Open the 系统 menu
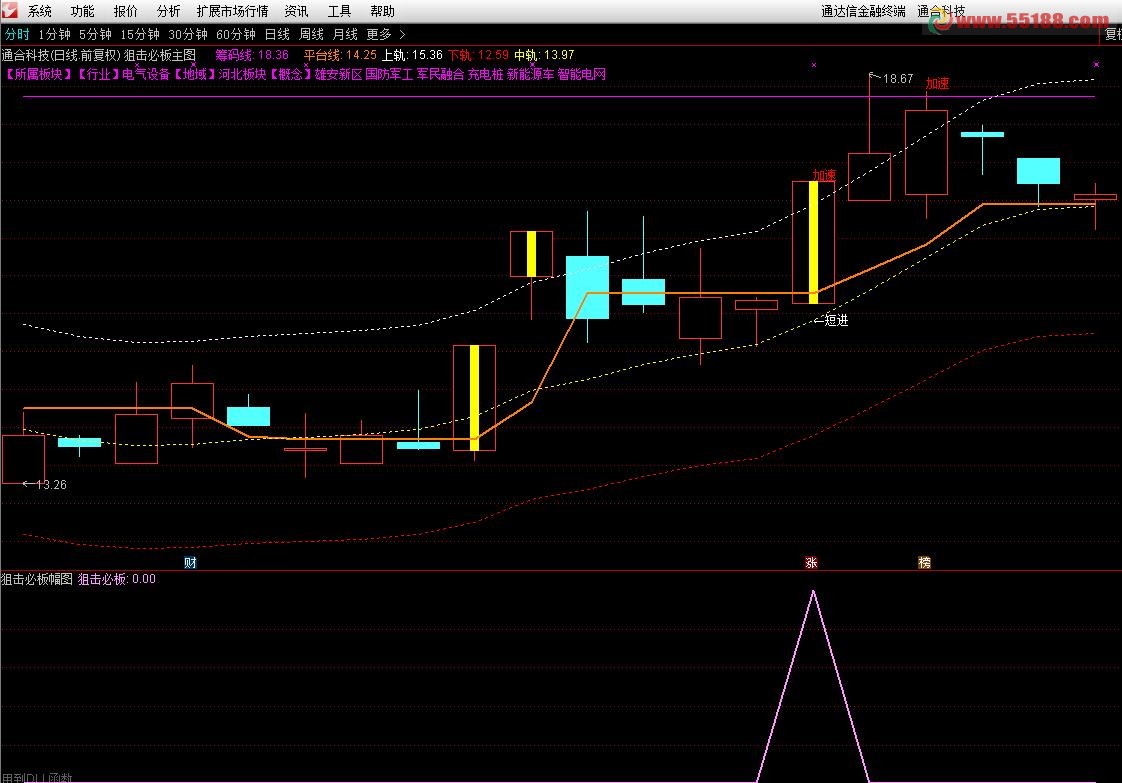 click(40, 12)
